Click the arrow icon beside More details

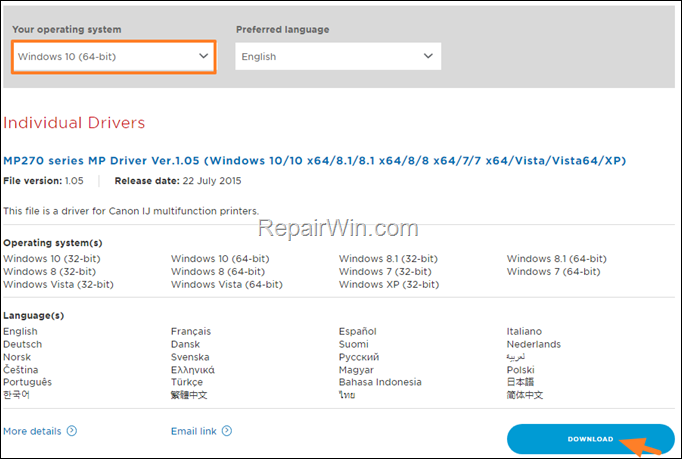(72, 431)
